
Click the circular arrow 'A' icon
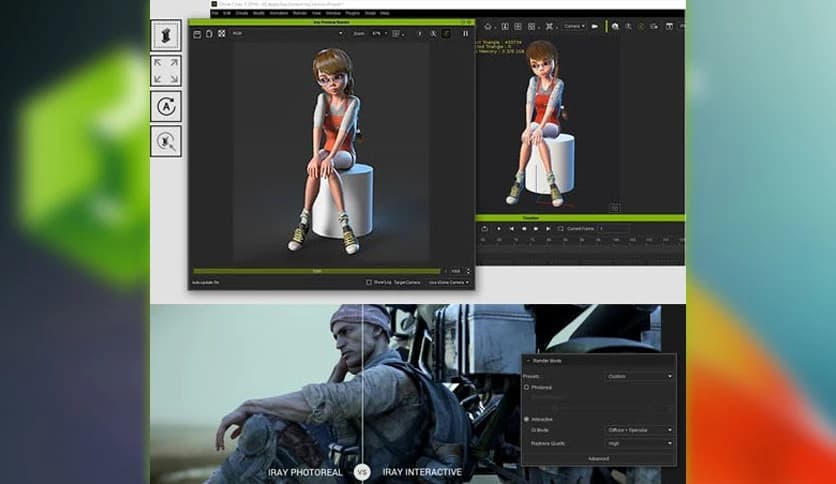pyautogui.click(x=166, y=106)
